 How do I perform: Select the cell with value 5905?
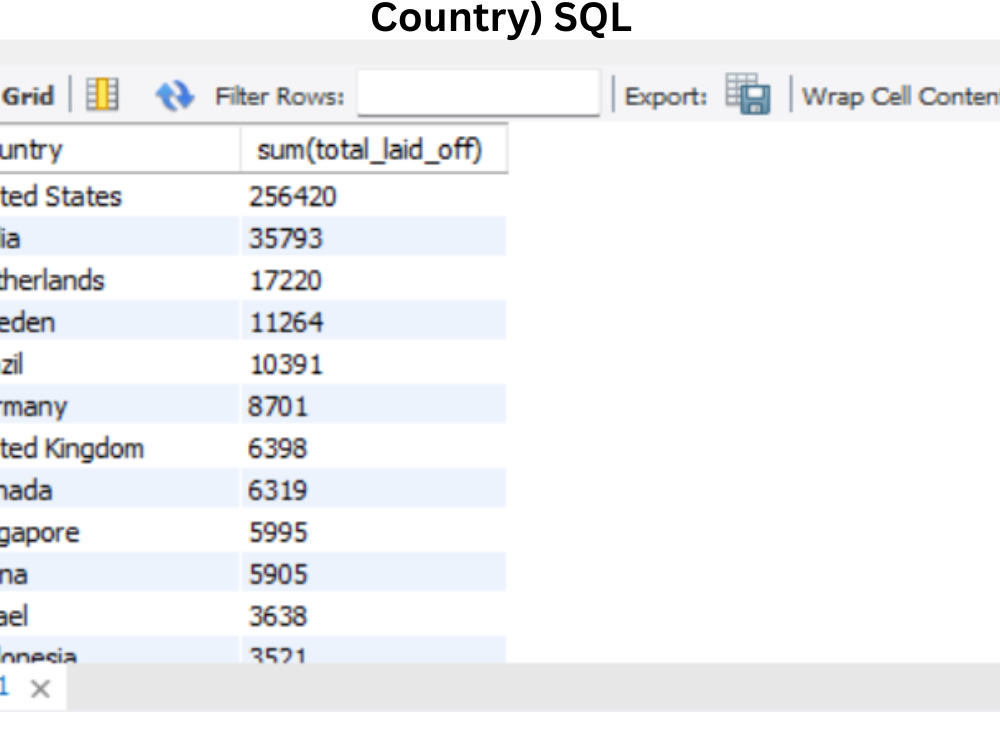coord(374,573)
